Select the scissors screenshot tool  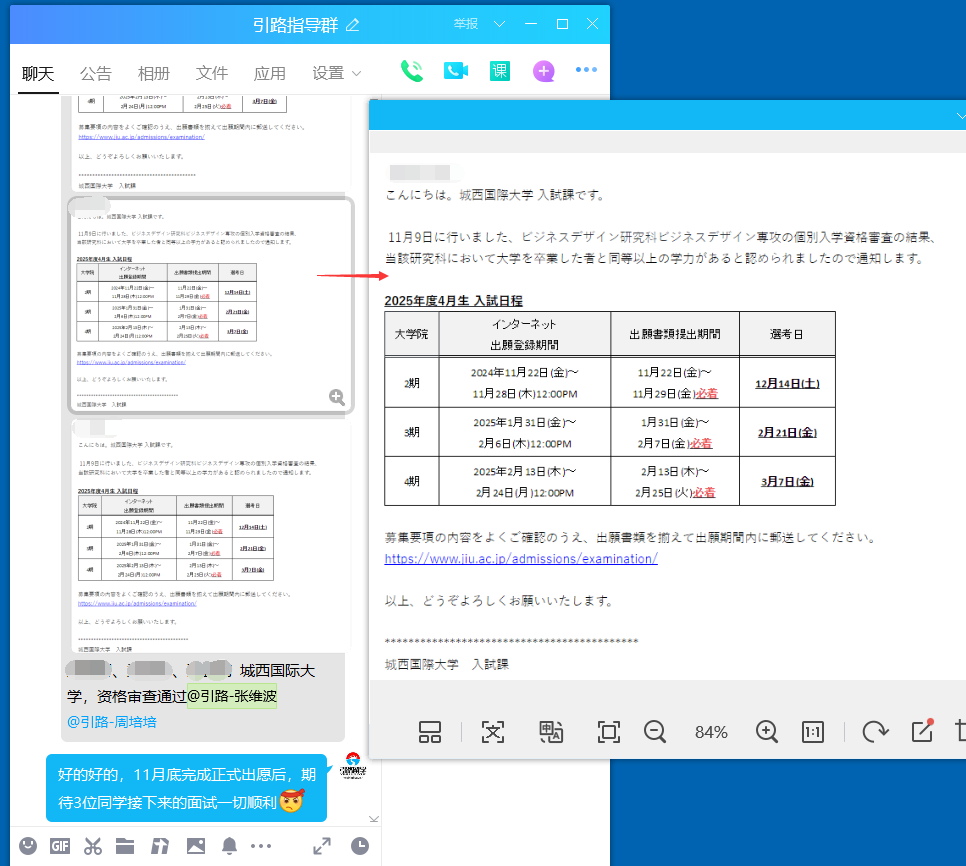93,846
